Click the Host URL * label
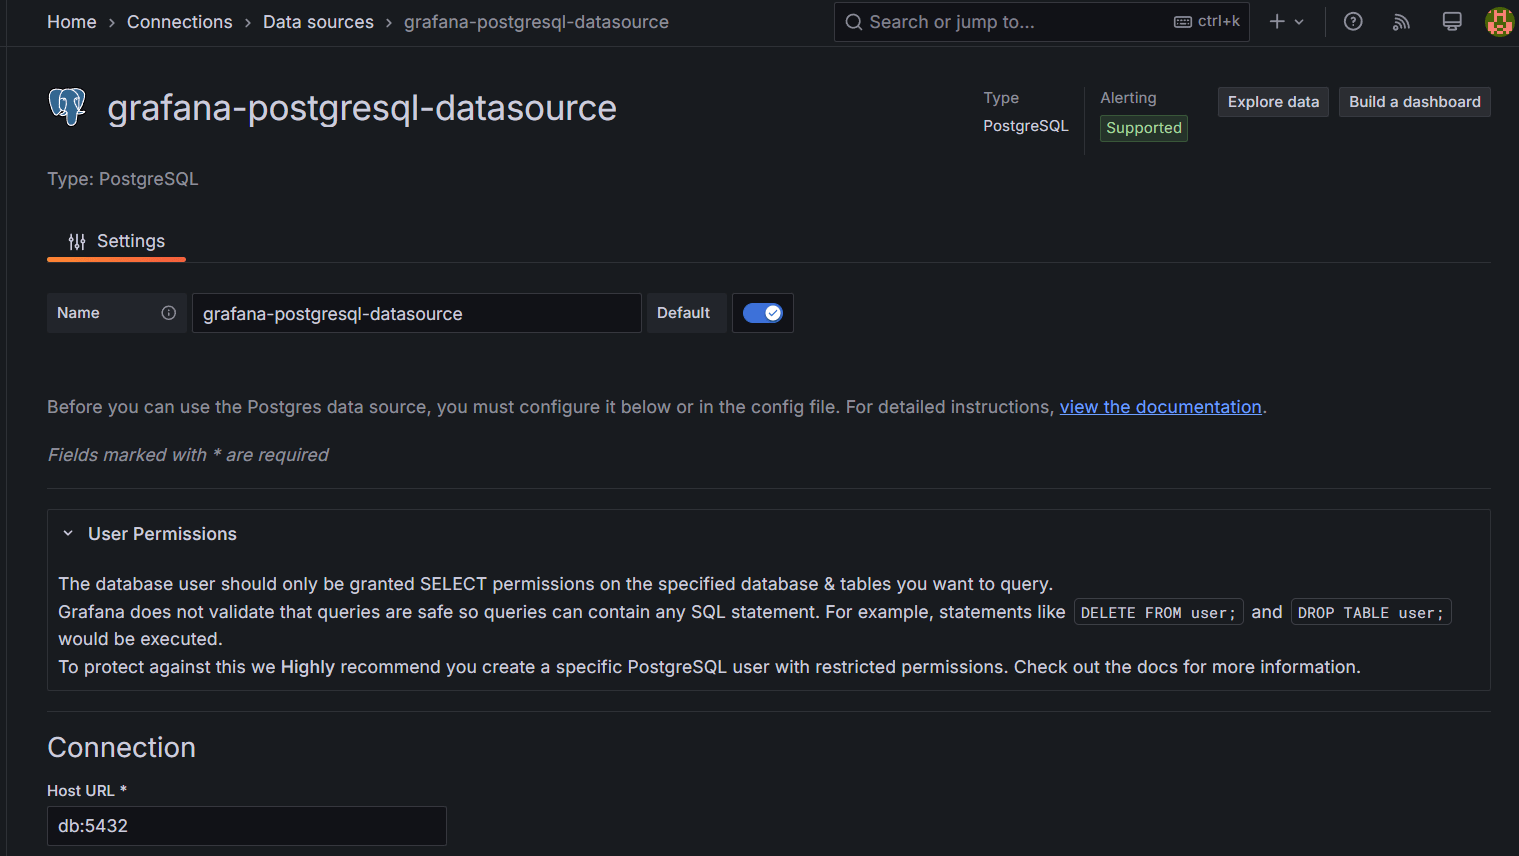This screenshot has height=856, width=1519. 87,791
